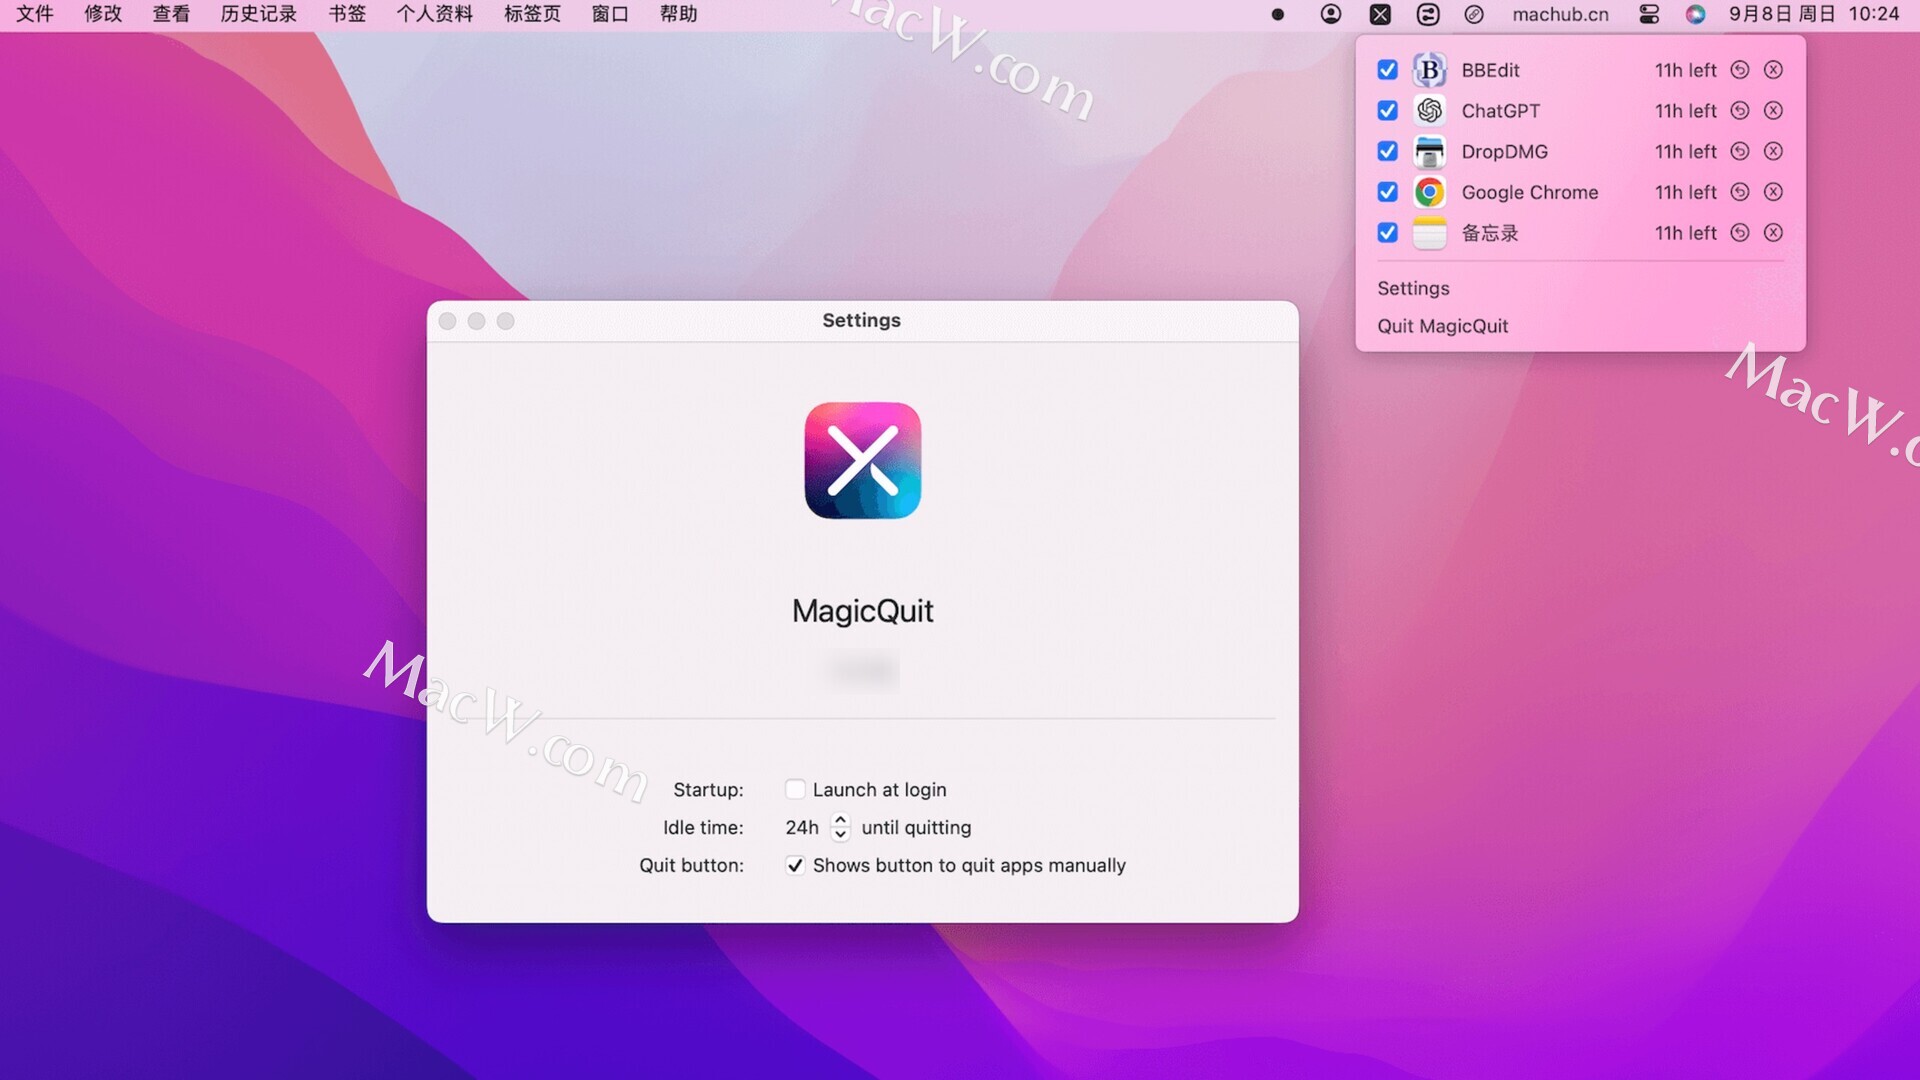Click ChatGPT's 11h left text
This screenshot has width=1920, height=1080.
coord(1685,111)
